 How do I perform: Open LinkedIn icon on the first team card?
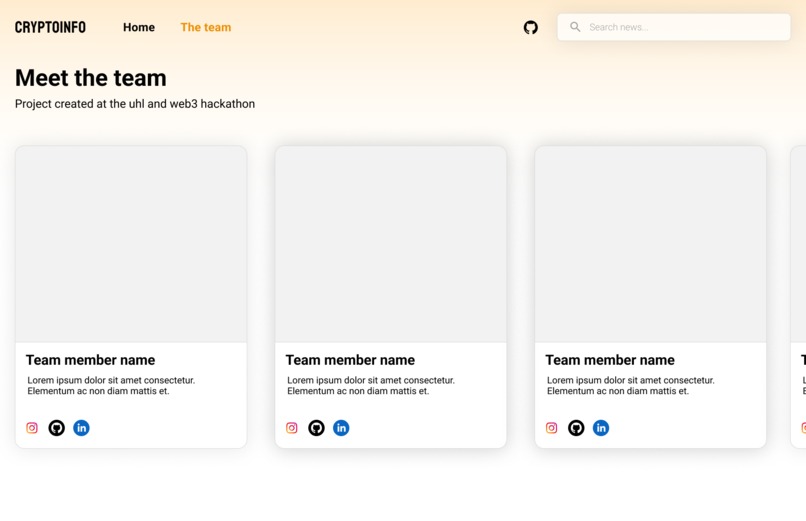point(81,427)
